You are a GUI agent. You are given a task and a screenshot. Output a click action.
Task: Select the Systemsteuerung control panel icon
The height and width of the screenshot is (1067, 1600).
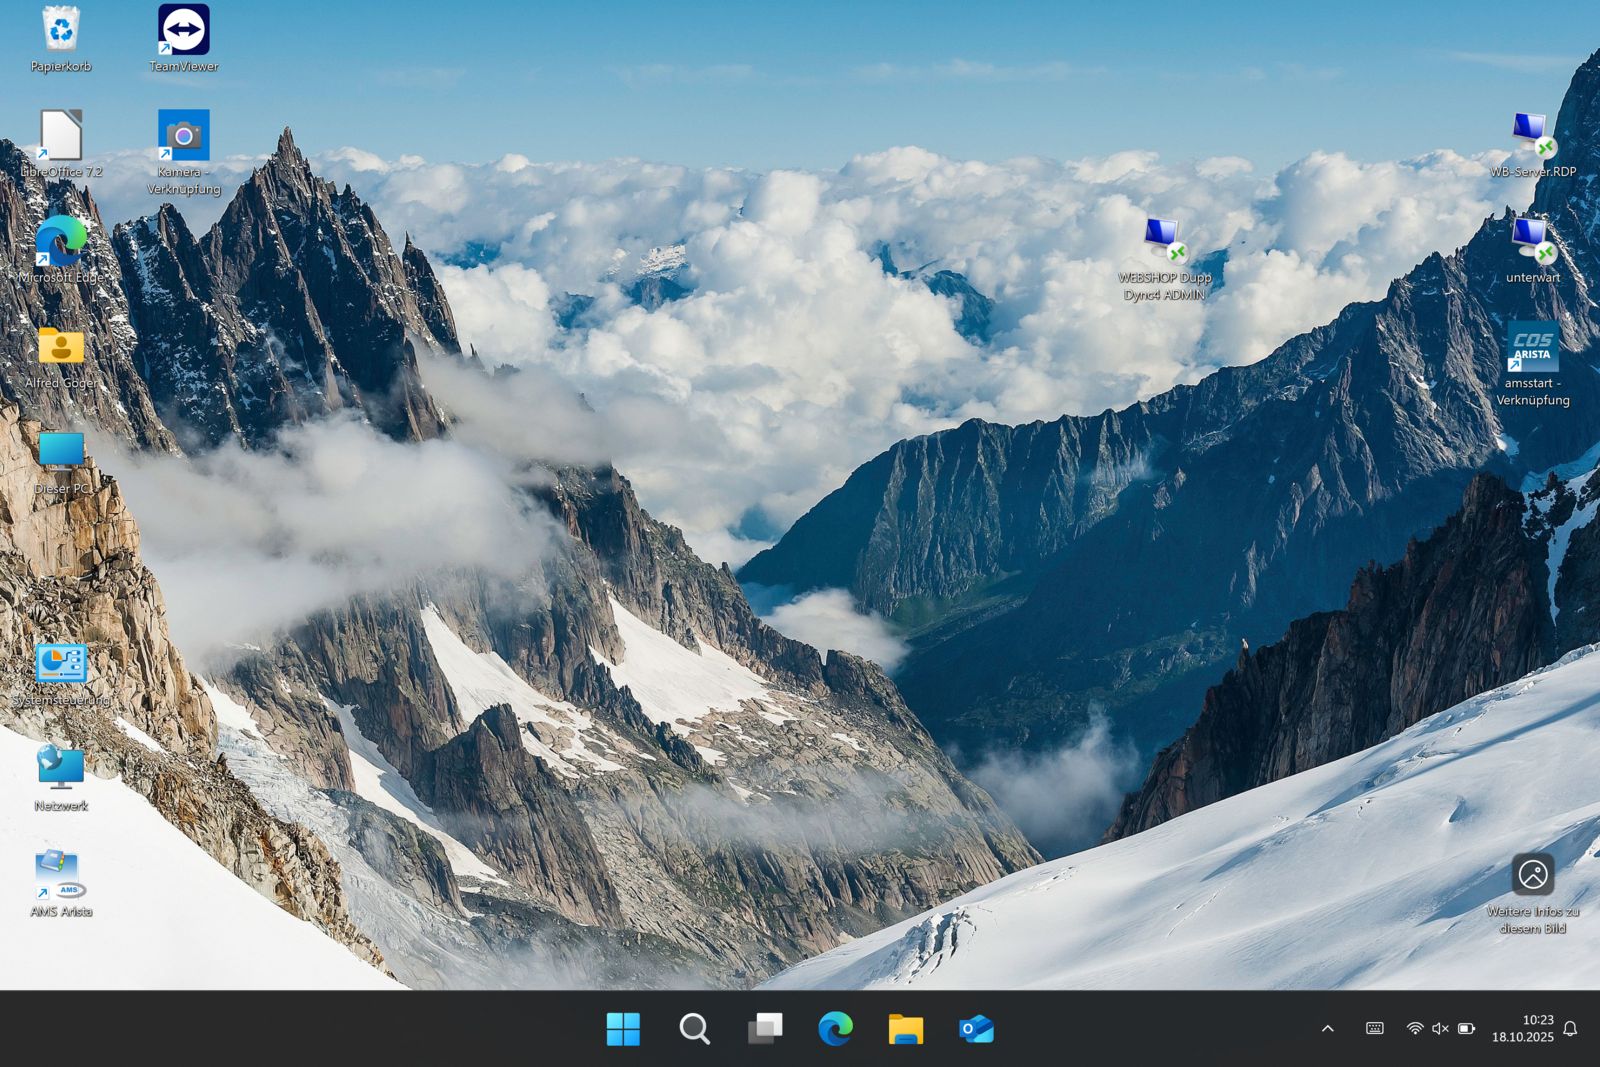[61, 665]
